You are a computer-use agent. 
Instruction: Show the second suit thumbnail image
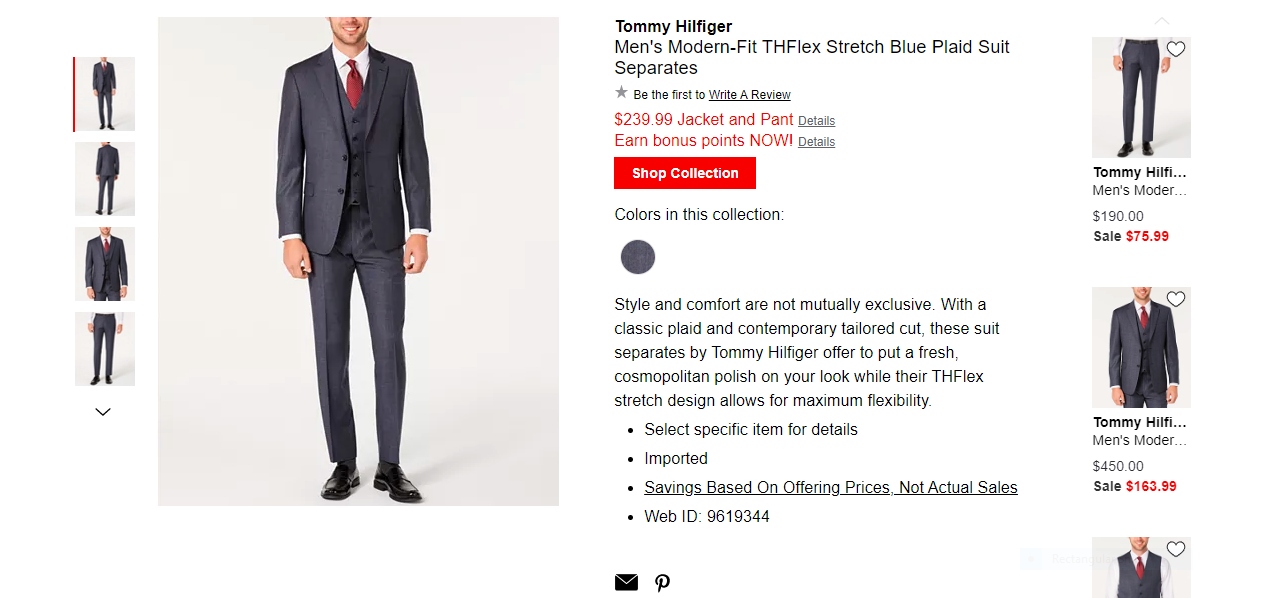(105, 179)
